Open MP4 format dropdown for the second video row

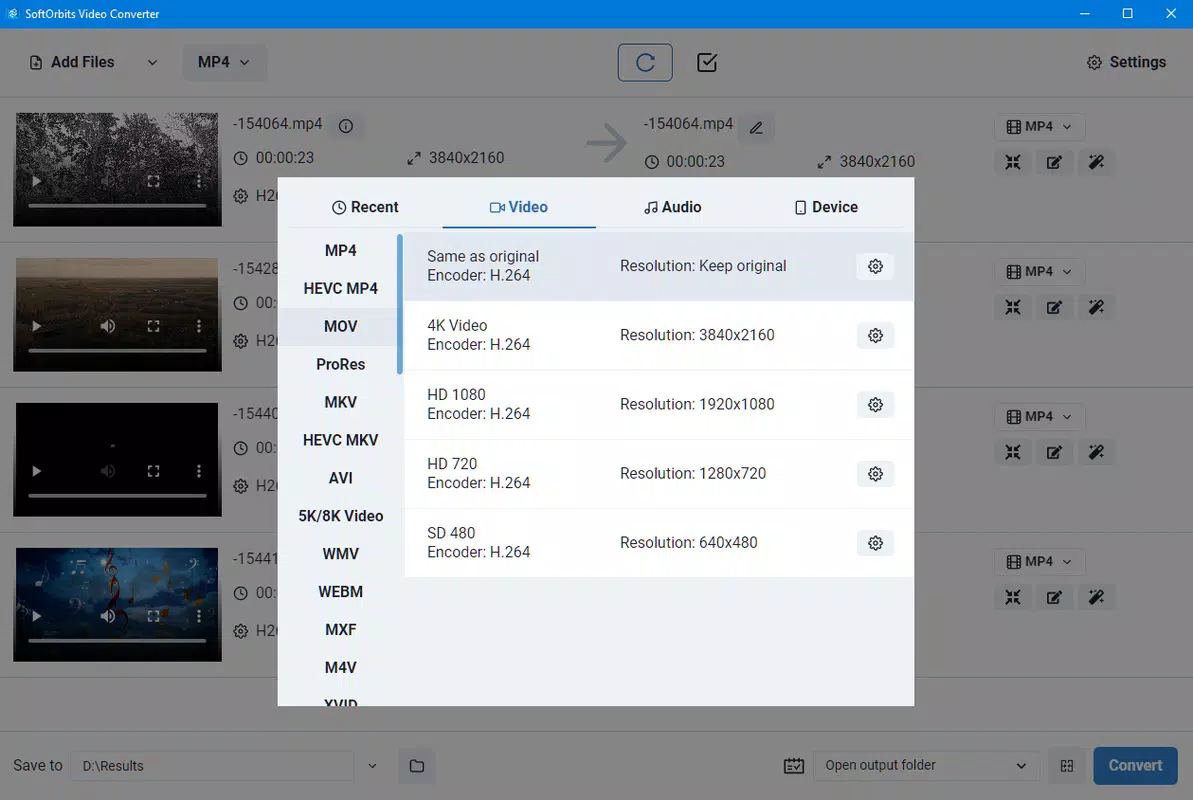1039,272
